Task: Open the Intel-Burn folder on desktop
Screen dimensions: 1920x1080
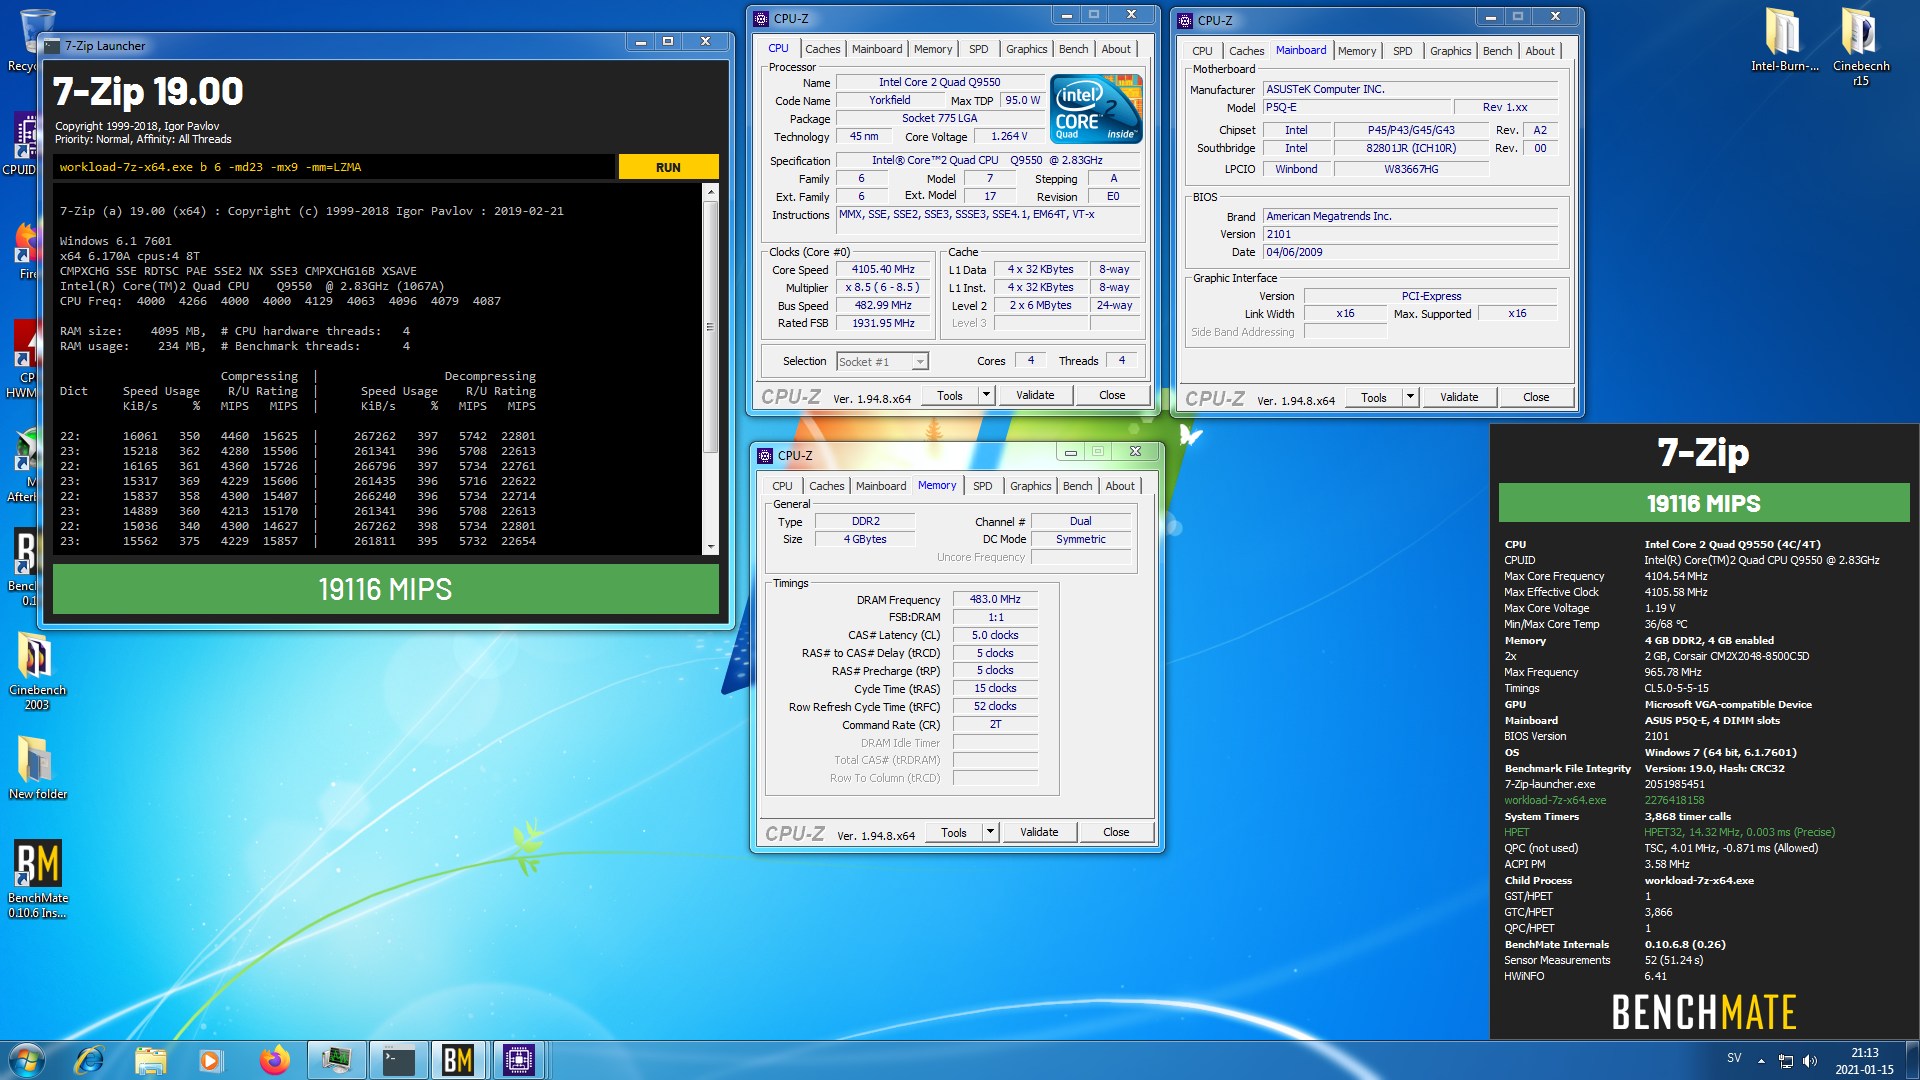Action: pyautogui.click(x=1784, y=40)
